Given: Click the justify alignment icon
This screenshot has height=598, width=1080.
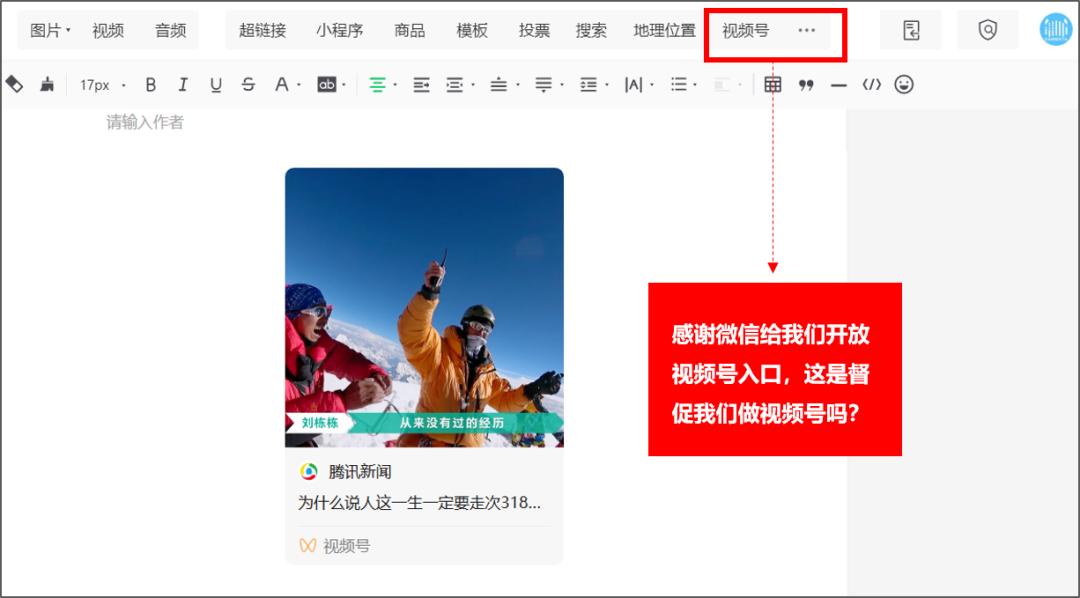Looking at the screenshot, I should click(422, 85).
